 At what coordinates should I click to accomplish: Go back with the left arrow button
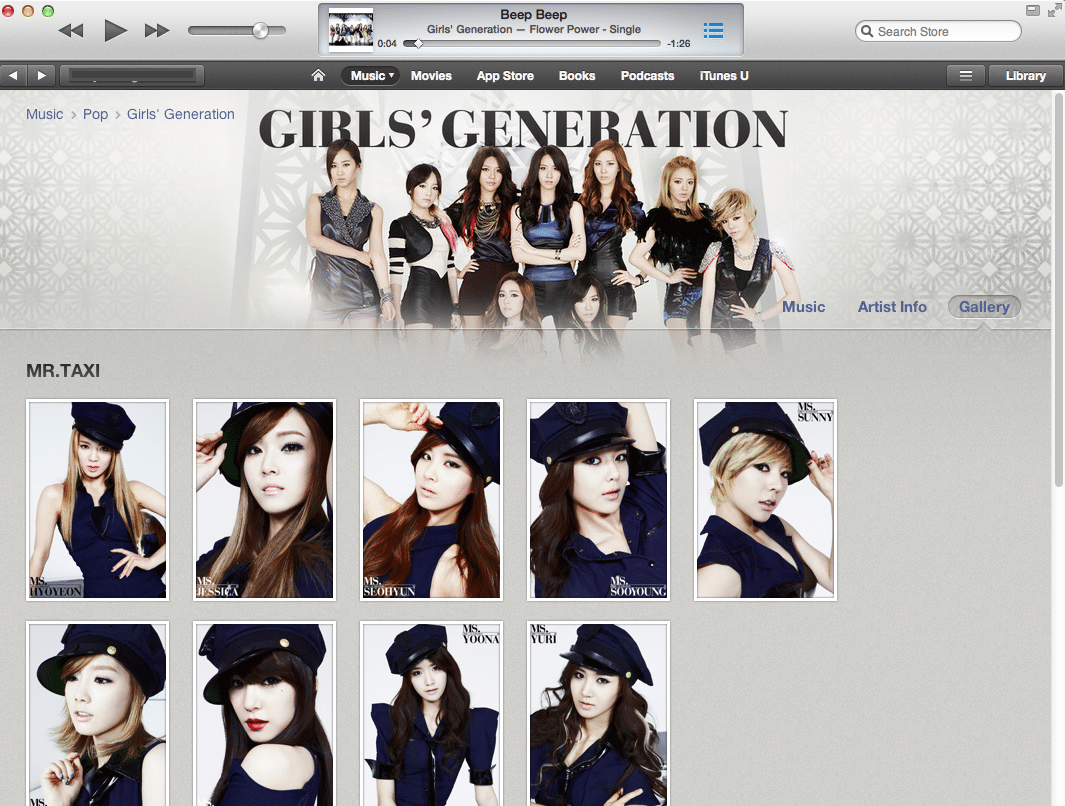point(14,75)
